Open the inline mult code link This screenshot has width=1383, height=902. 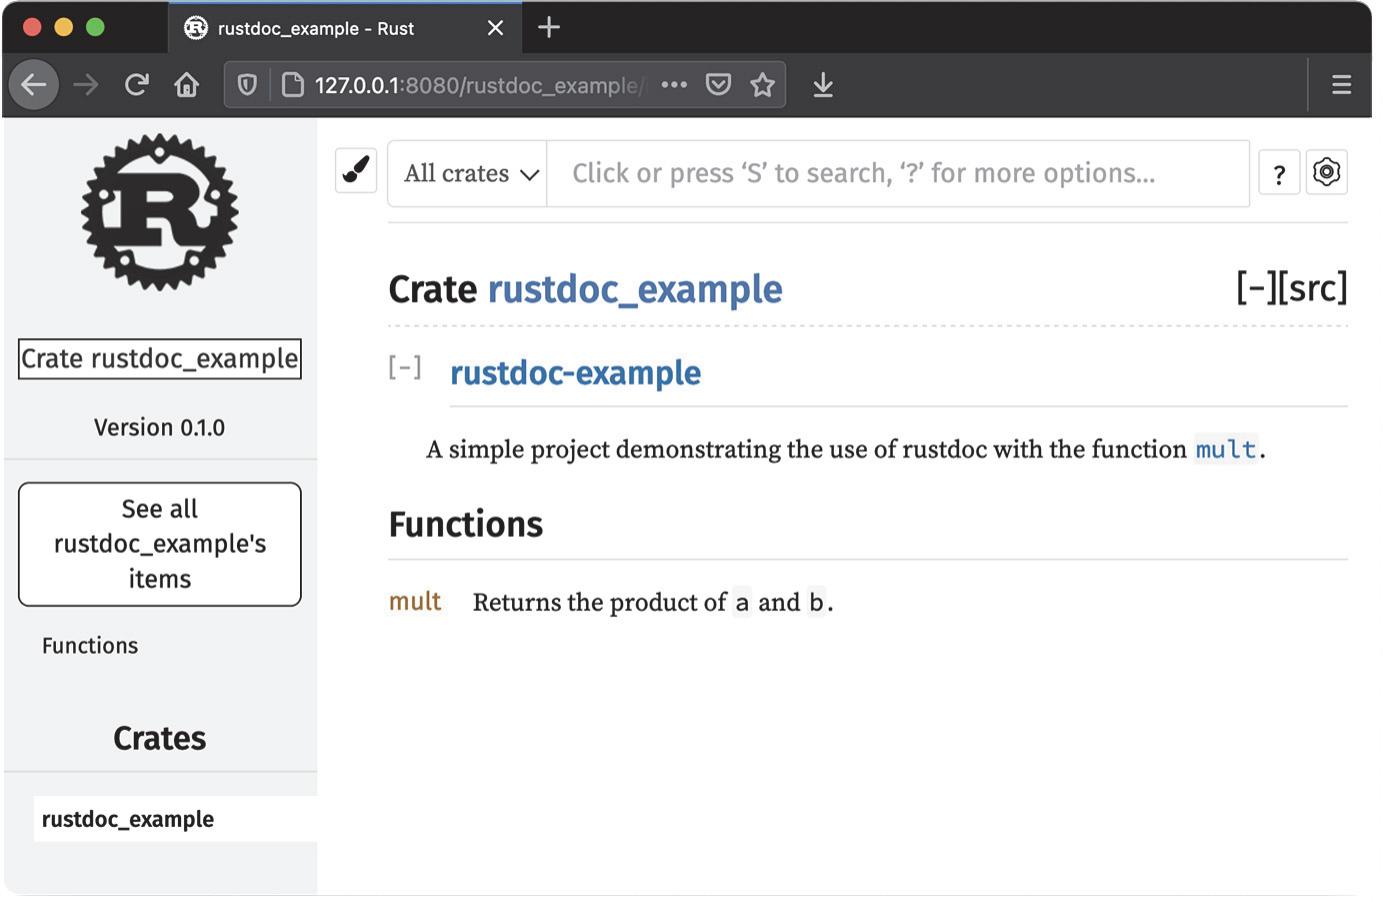coord(1226,450)
